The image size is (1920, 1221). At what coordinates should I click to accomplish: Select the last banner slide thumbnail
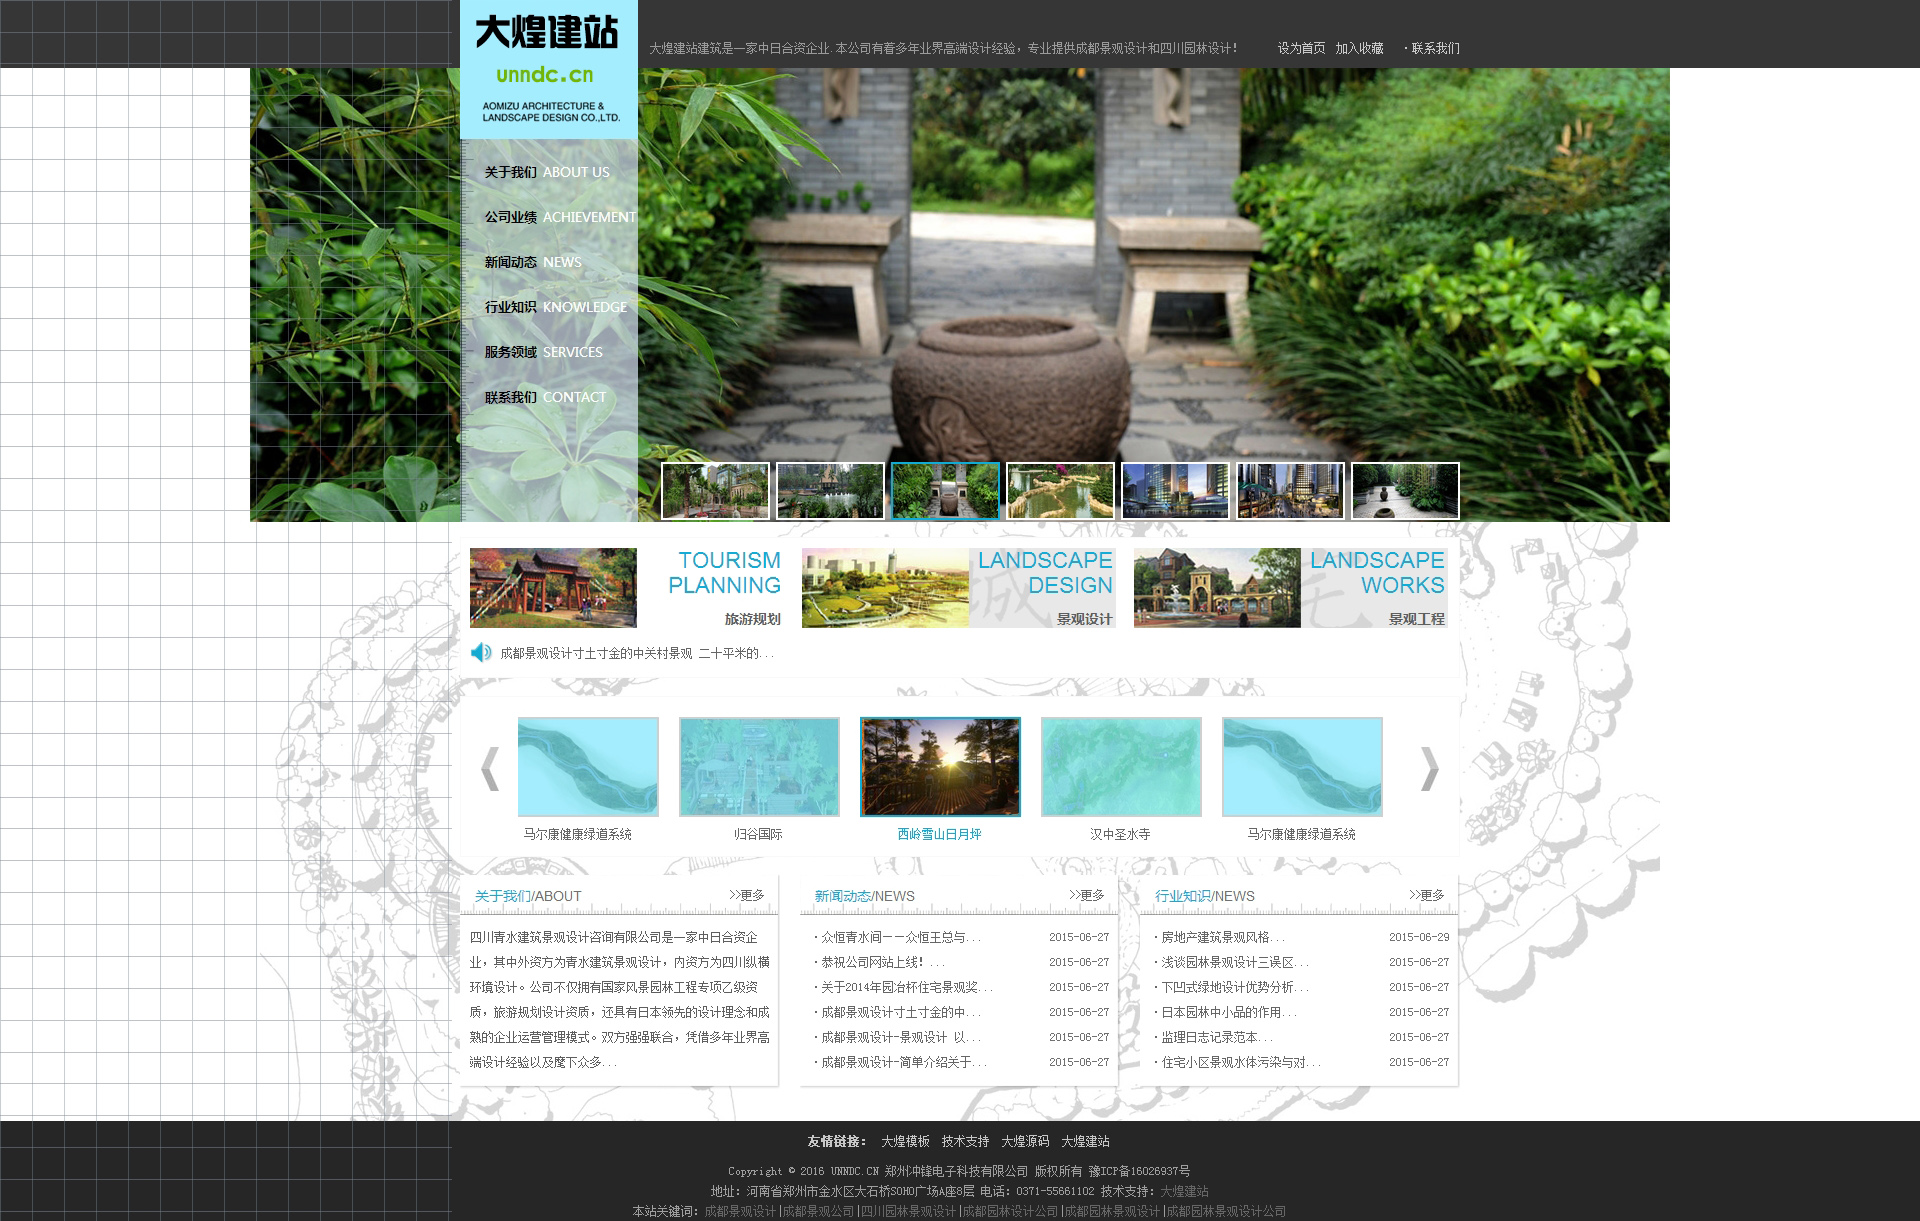tap(1405, 491)
